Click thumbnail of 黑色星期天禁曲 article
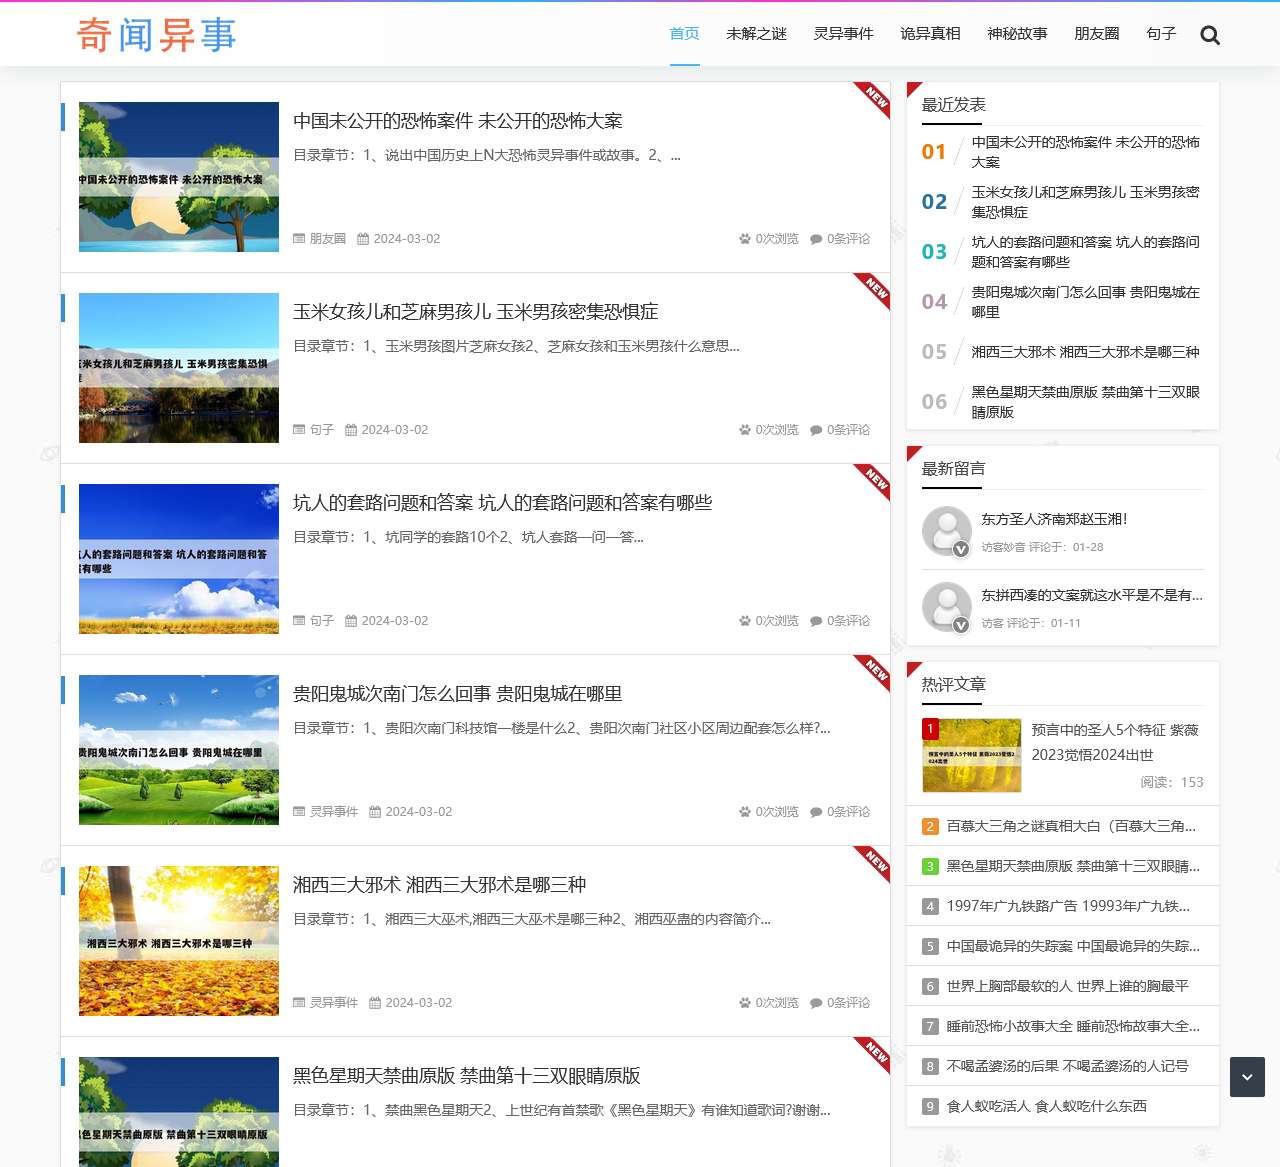The image size is (1280, 1167). point(179,1112)
